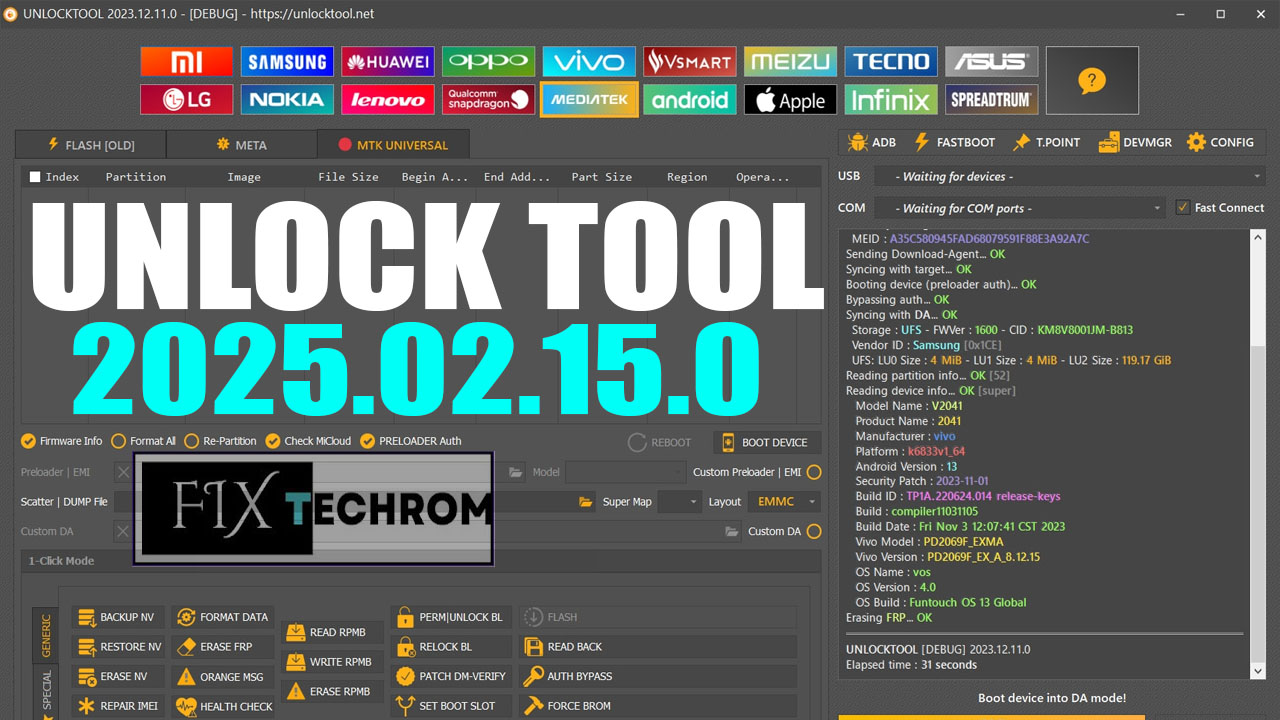The width and height of the screenshot is (1280, 720).
Task: Select the Huawei brand logo
Action: (388, 62)
